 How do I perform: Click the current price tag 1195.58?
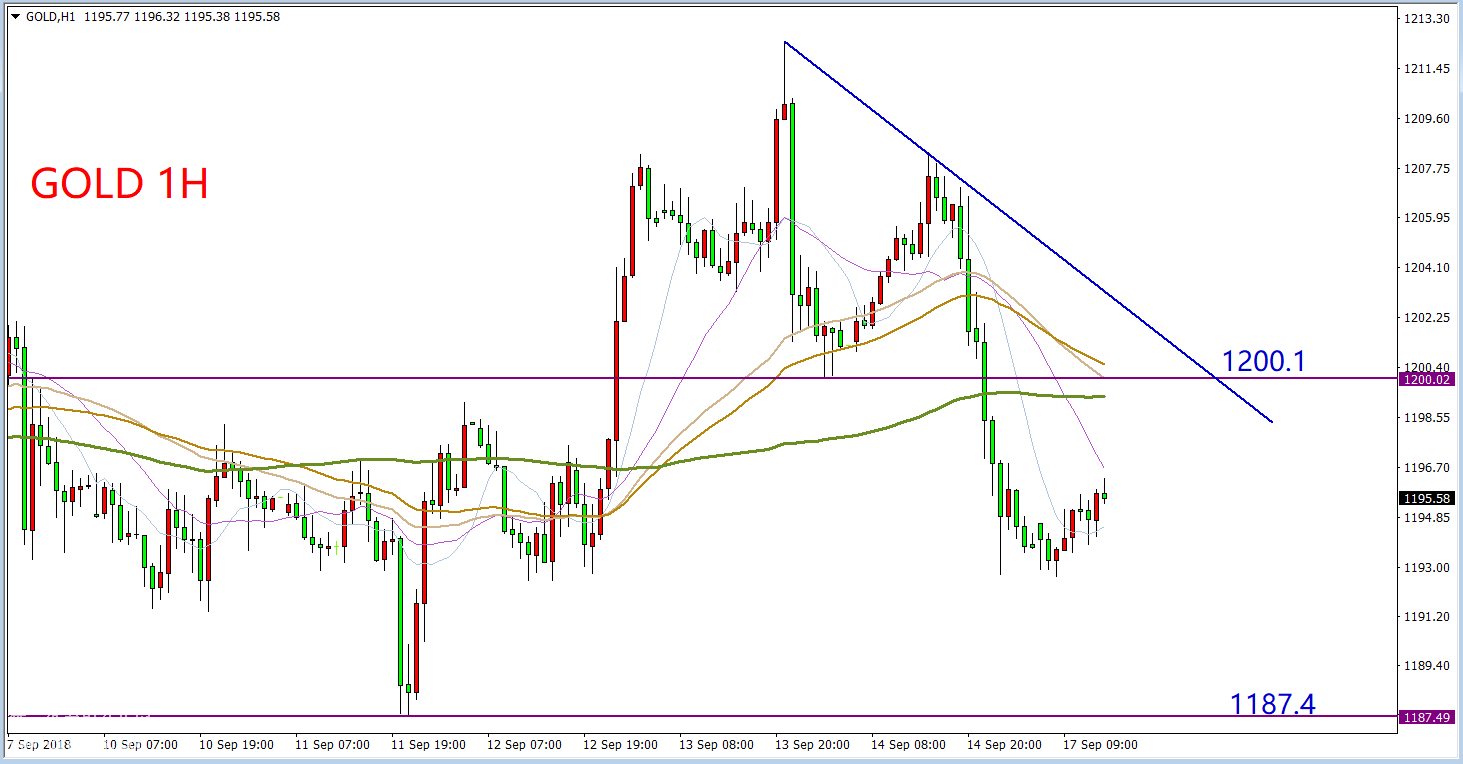(x=1428, y=498)
